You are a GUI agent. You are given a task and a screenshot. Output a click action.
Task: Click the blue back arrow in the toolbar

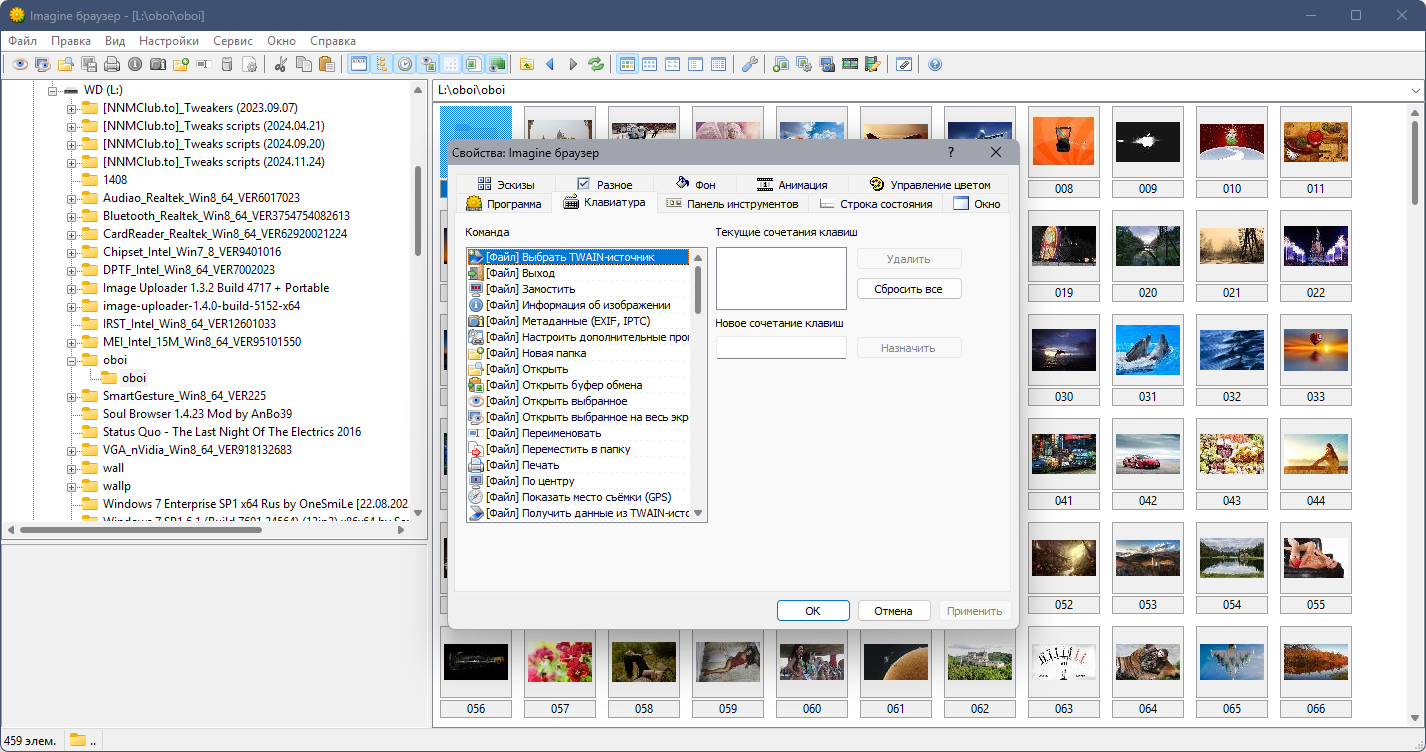[x=550, y=65]
